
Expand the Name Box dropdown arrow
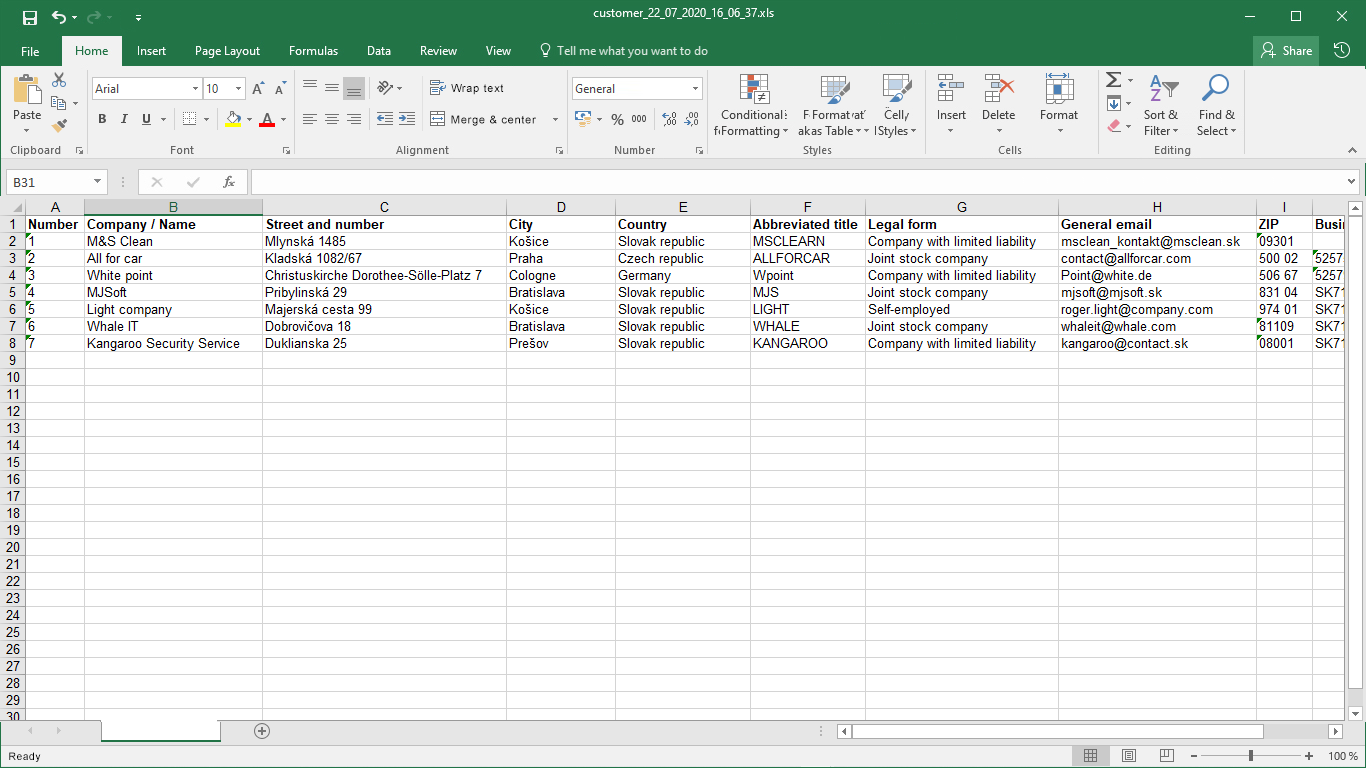pyautogui.click(x=97, y=182)
